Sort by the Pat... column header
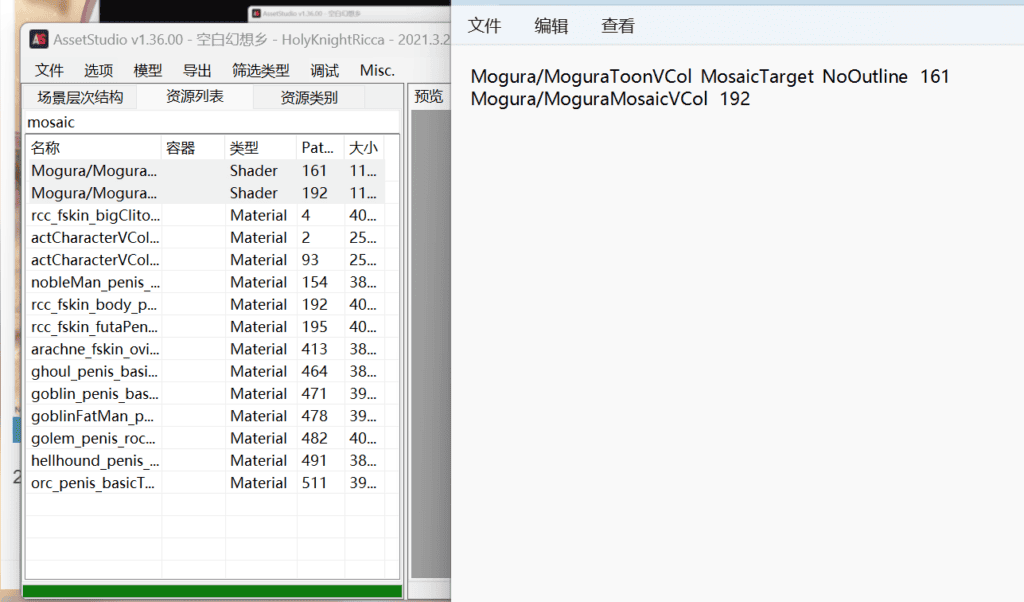The image size is (1024, 602). [321, 148]
